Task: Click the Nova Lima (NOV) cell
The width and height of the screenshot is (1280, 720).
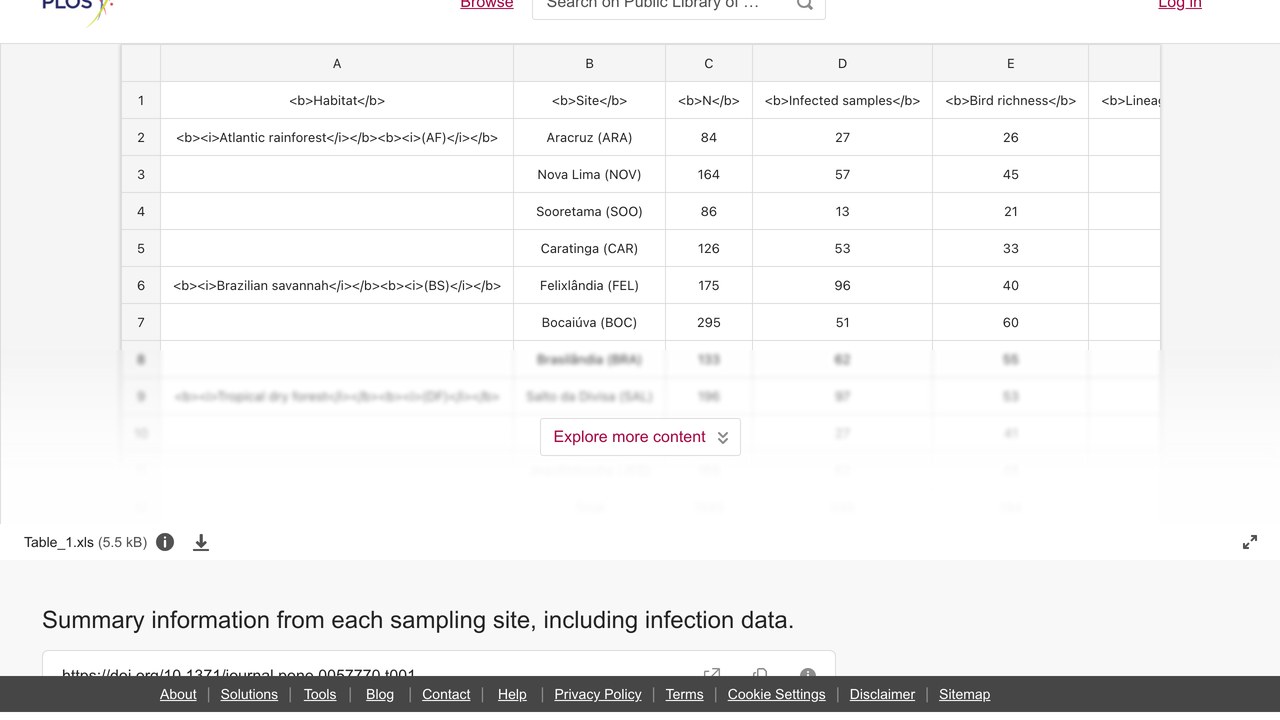Action: 589,175
